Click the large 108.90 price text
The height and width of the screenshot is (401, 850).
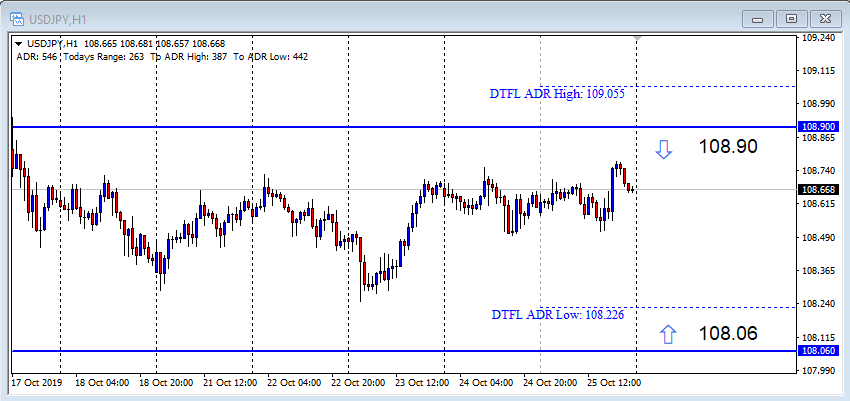727,146
